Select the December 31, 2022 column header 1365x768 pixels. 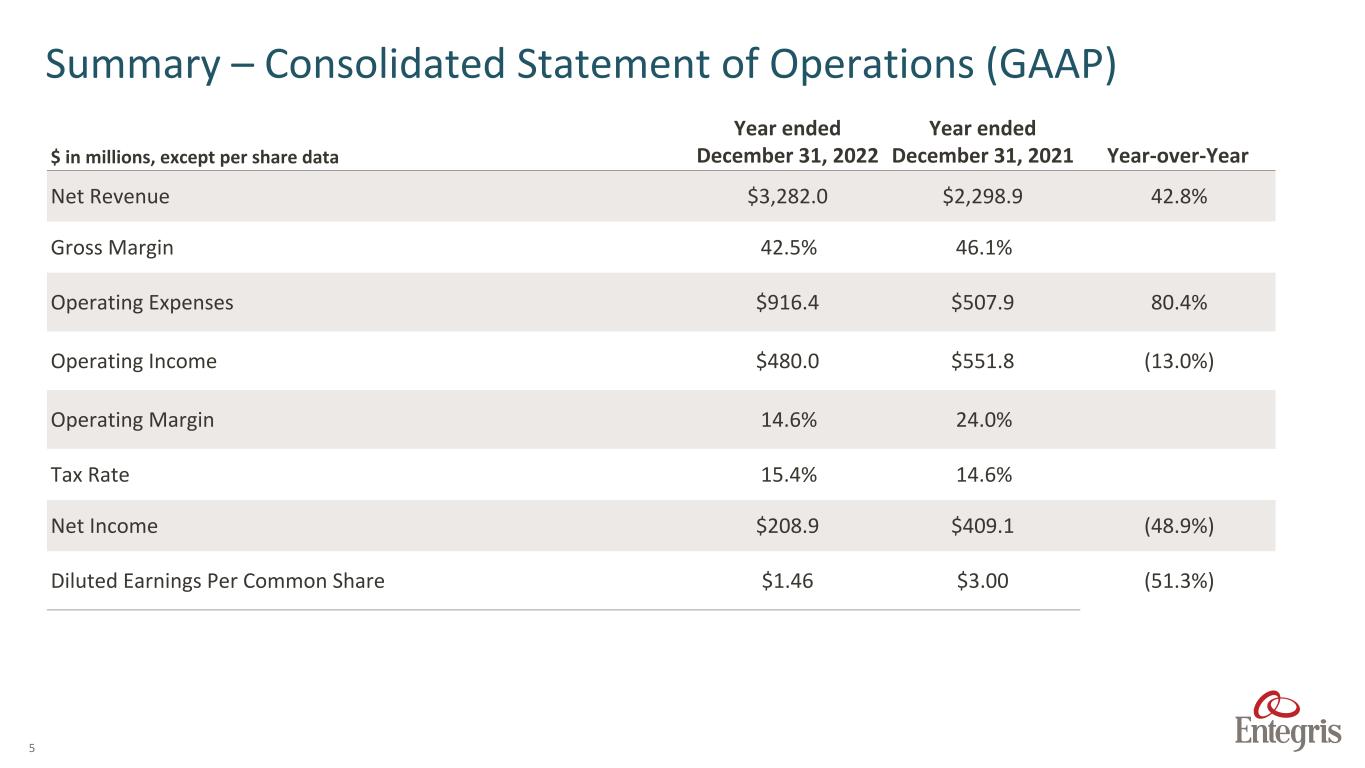tap(787, 143)
